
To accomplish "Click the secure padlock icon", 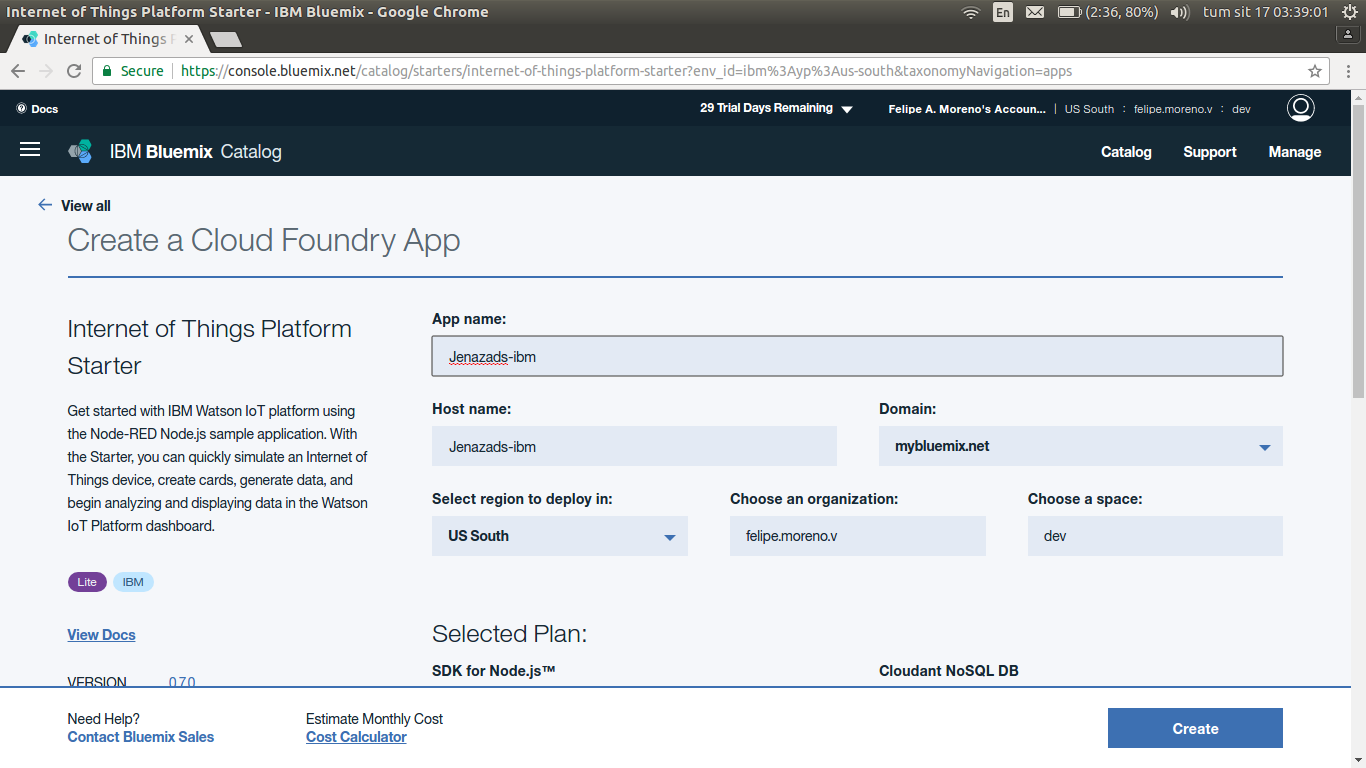I will click(107, 71).
